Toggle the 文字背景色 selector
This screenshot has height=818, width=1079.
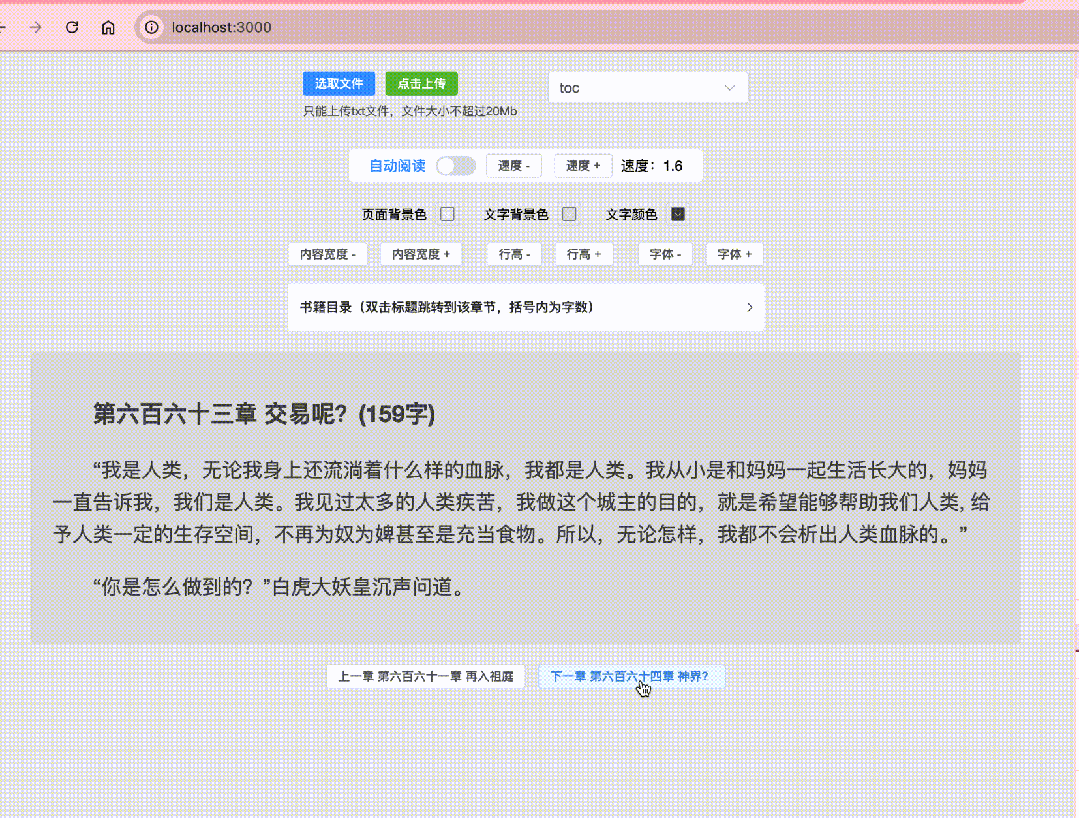pos(569,213)
